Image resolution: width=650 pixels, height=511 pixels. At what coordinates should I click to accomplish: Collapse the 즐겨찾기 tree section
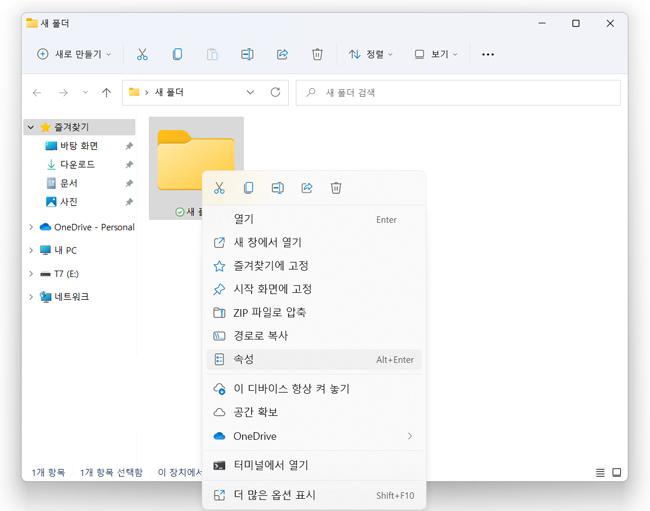click(31, 127)
